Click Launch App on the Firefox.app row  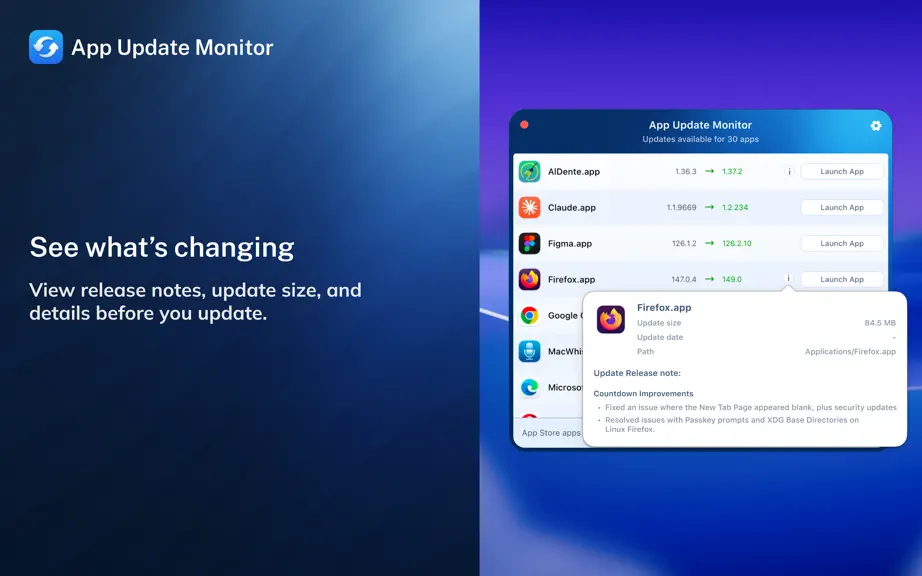click(x=842, y=279)
